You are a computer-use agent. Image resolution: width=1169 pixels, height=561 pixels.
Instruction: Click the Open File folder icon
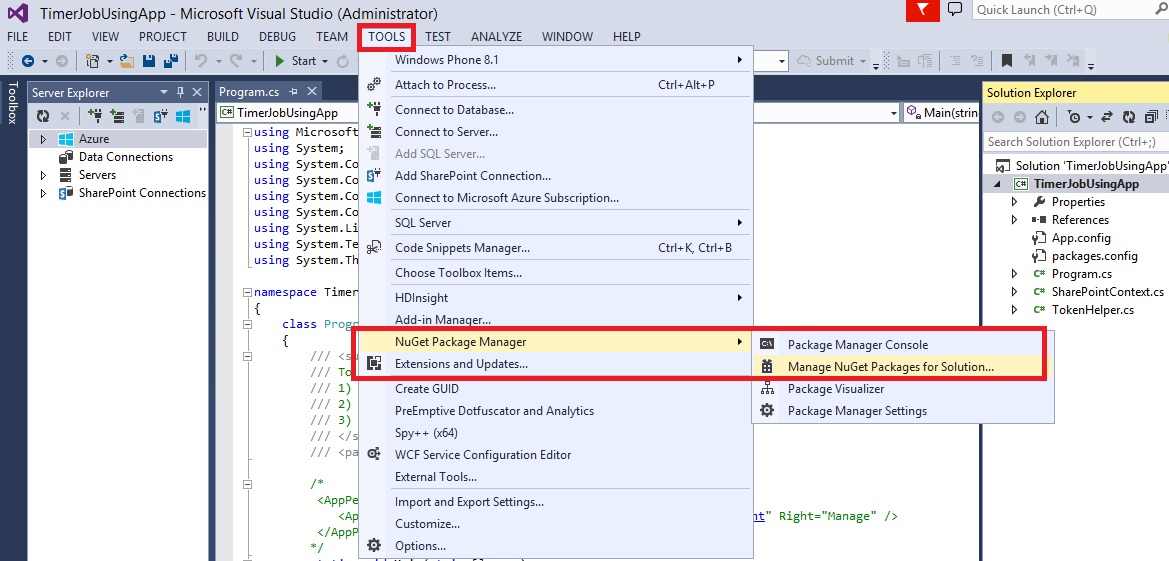click(127, 61)
